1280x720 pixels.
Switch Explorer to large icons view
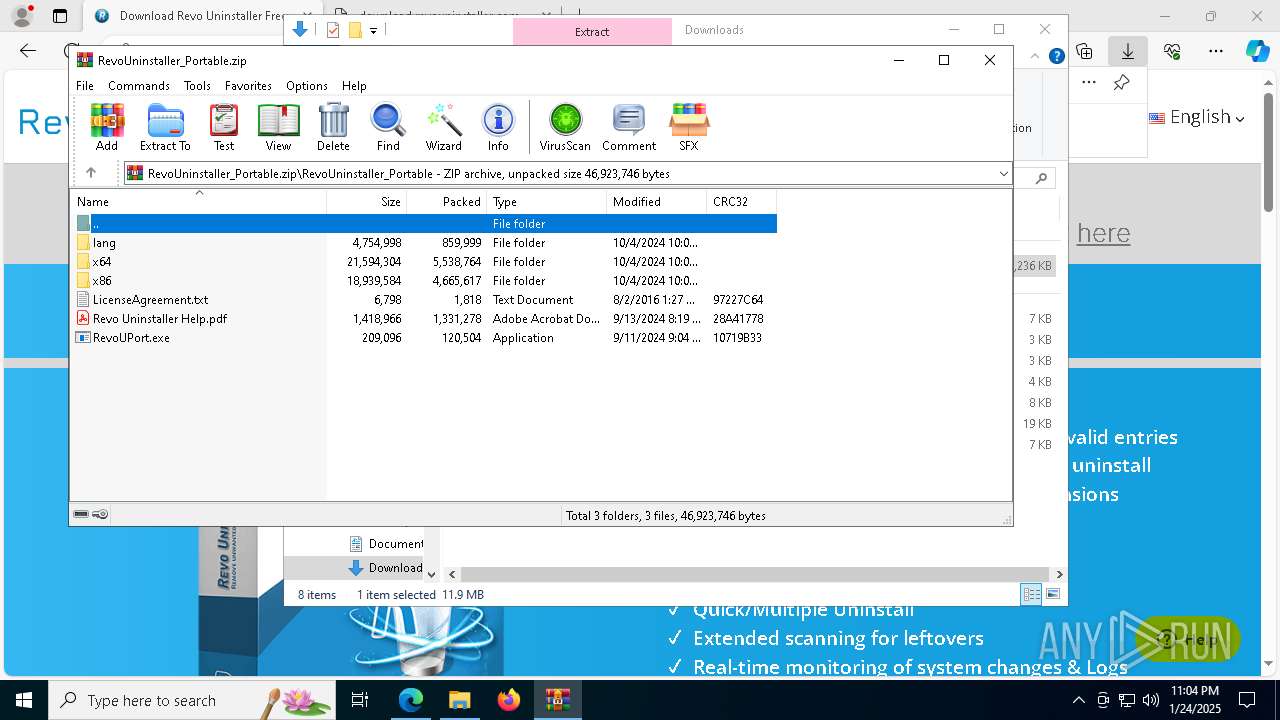click(x=1052, y=594)
